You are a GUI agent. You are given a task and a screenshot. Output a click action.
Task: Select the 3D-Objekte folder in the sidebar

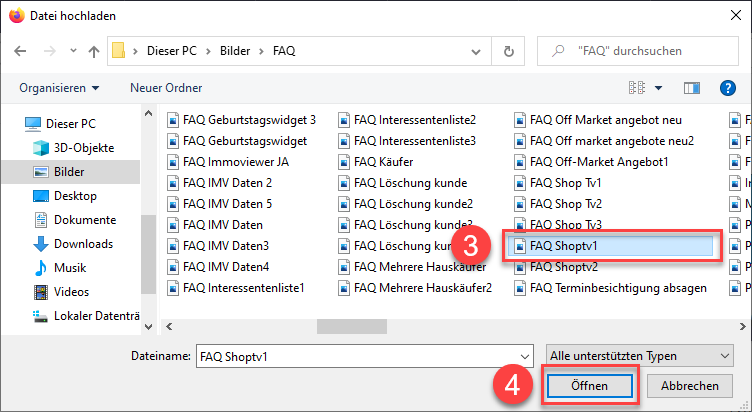click(84, 148)
